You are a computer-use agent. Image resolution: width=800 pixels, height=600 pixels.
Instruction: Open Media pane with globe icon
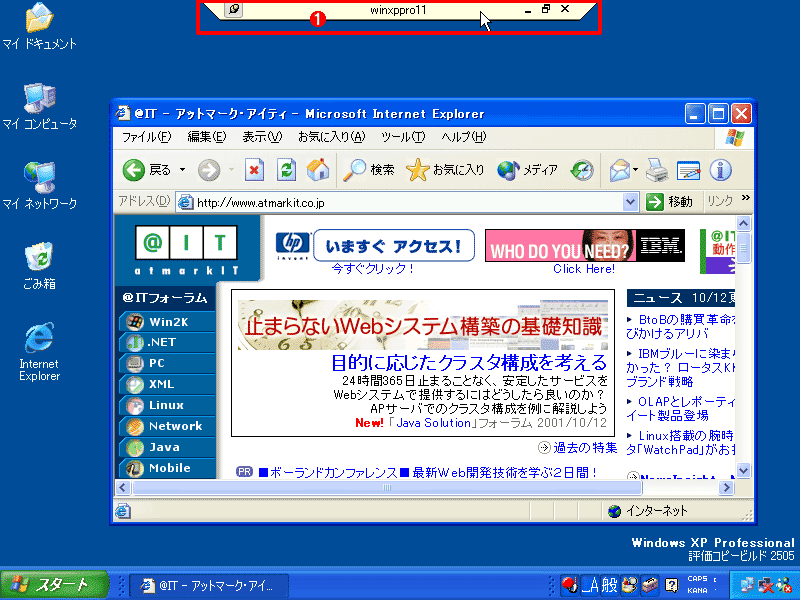tap(508, 170)
